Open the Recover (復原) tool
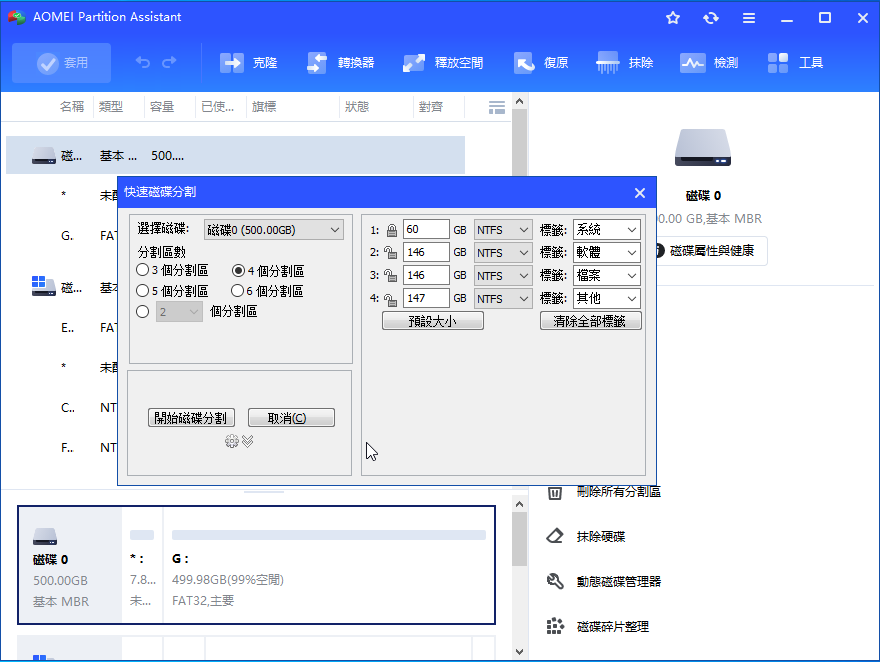The width and height of the screenshot is (880, 662). click(540, 63)
